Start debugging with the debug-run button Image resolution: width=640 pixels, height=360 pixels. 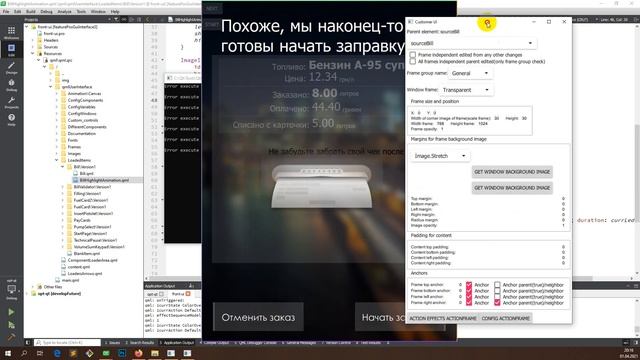pos(11,325)
